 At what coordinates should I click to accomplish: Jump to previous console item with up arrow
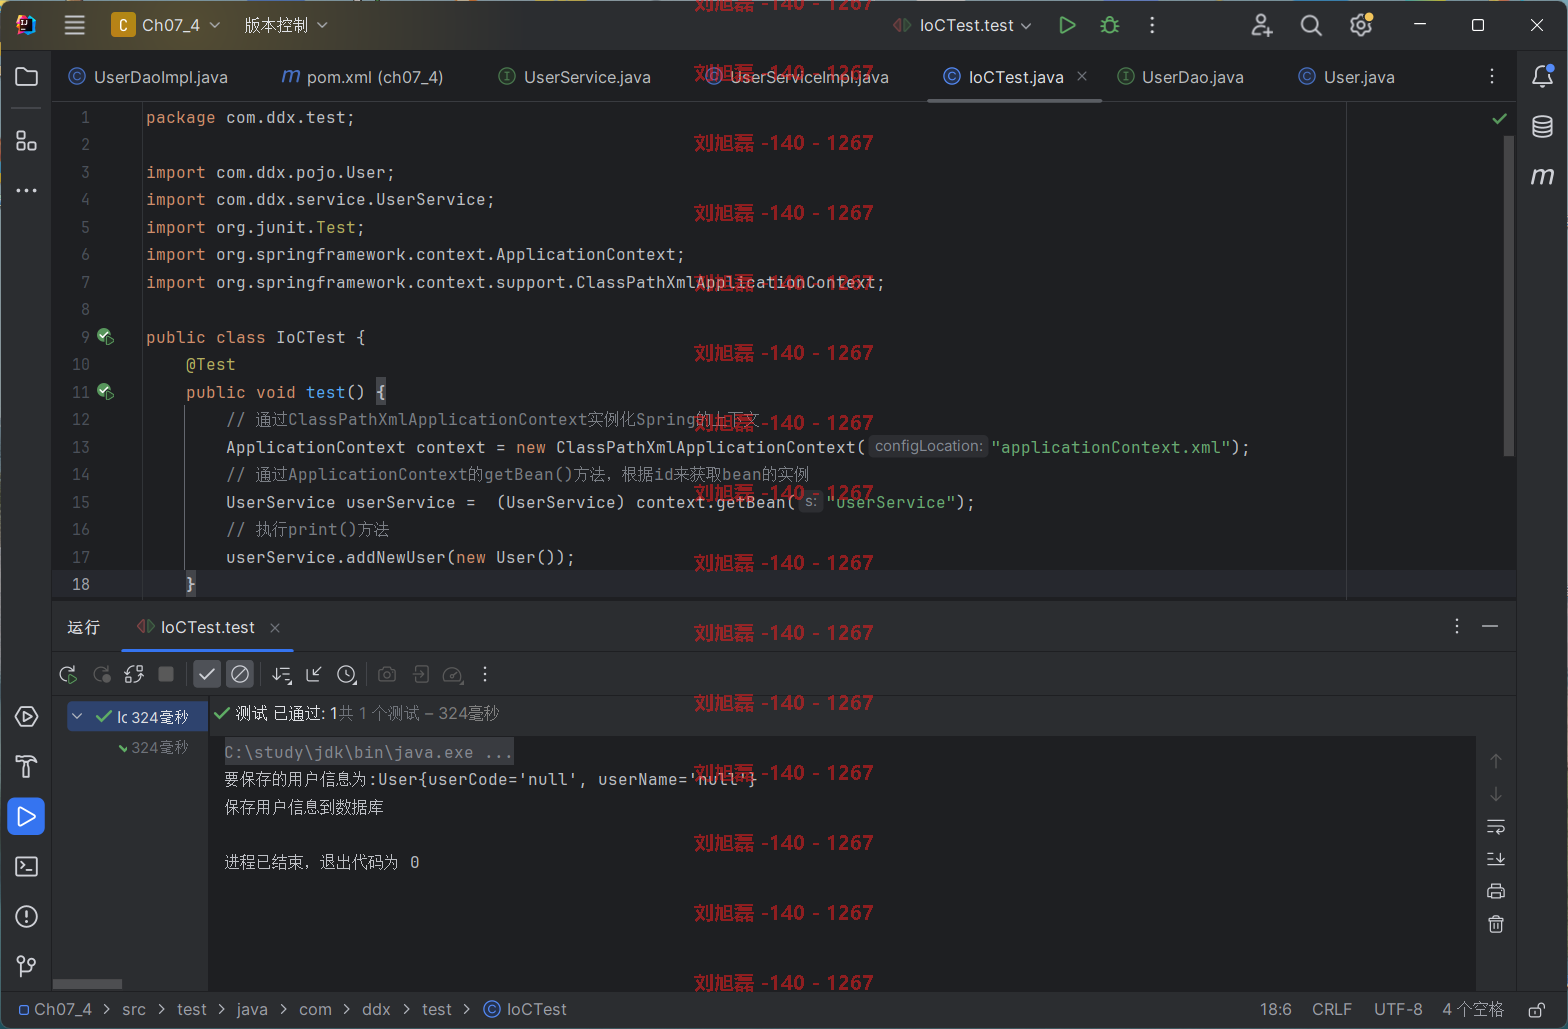tap(1496, 761)
